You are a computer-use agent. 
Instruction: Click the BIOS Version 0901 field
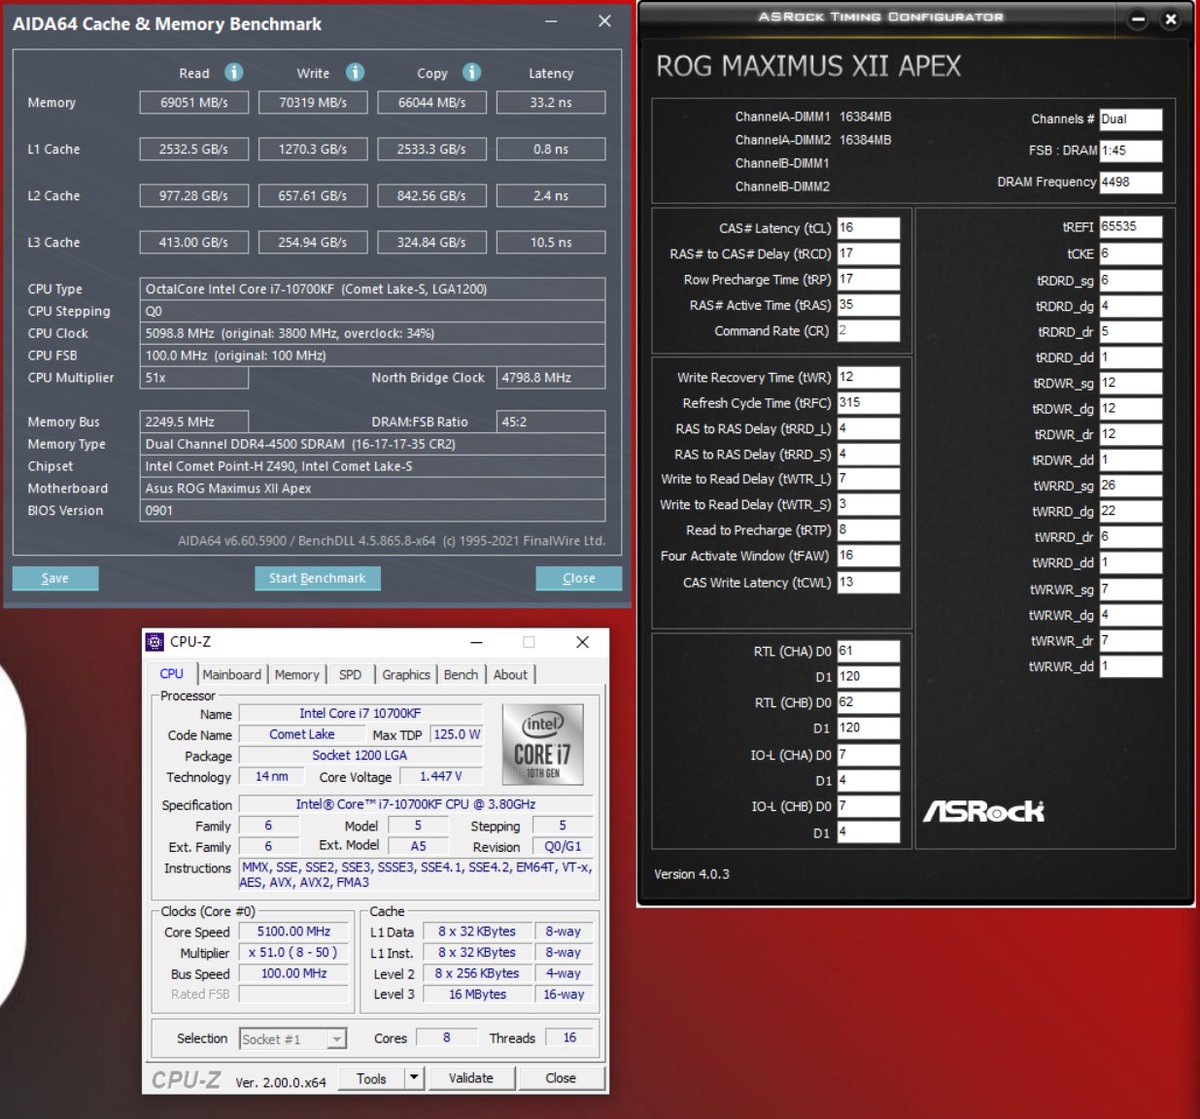(x=372, y=510)
